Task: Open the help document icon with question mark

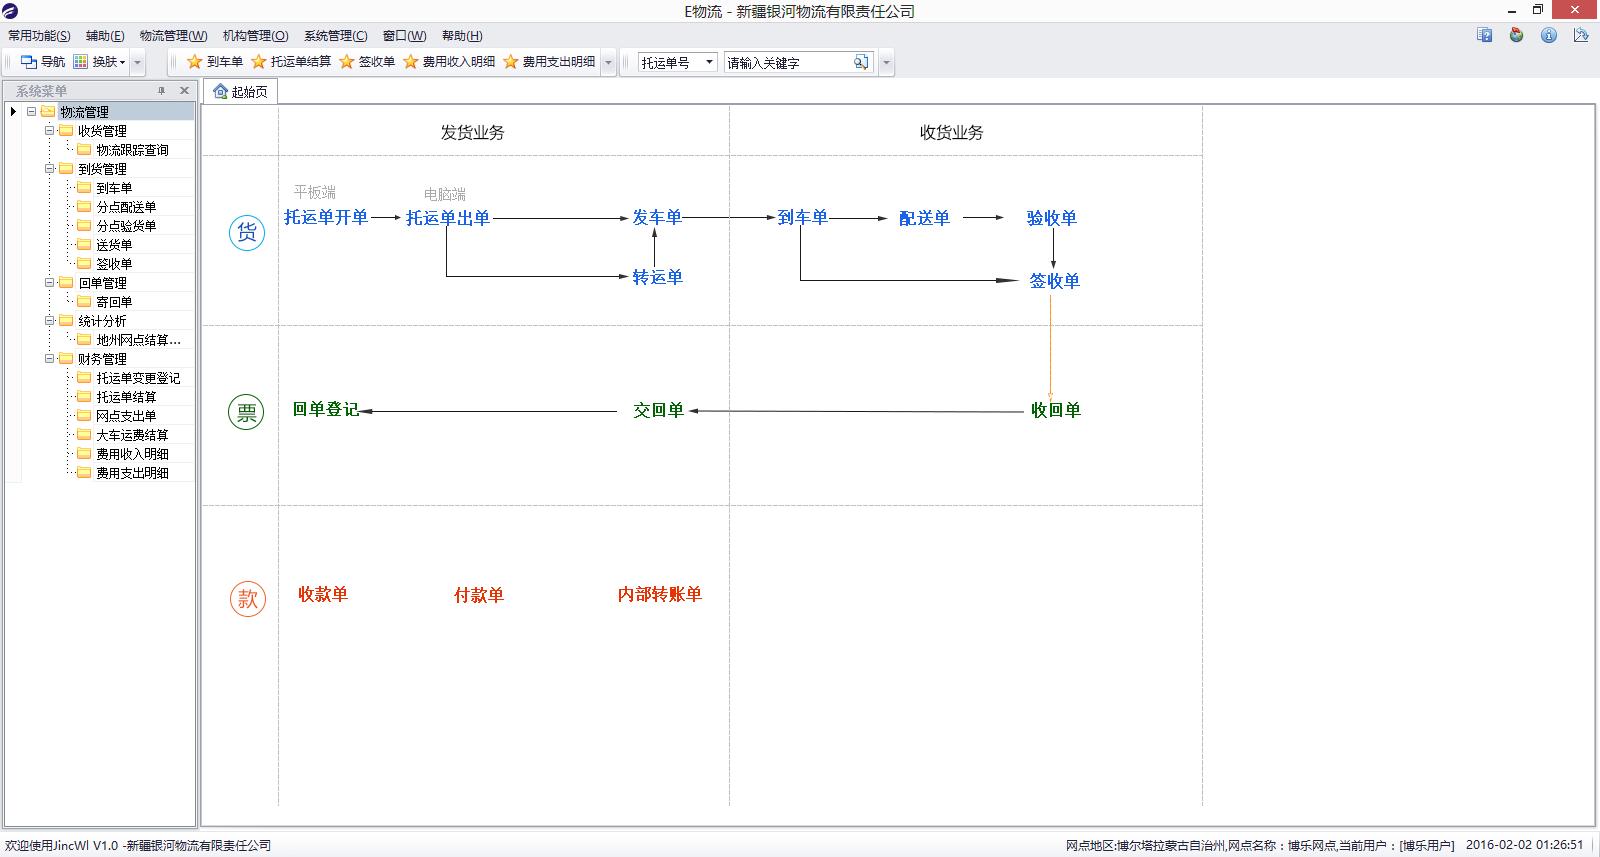Action: point(1485,35)
